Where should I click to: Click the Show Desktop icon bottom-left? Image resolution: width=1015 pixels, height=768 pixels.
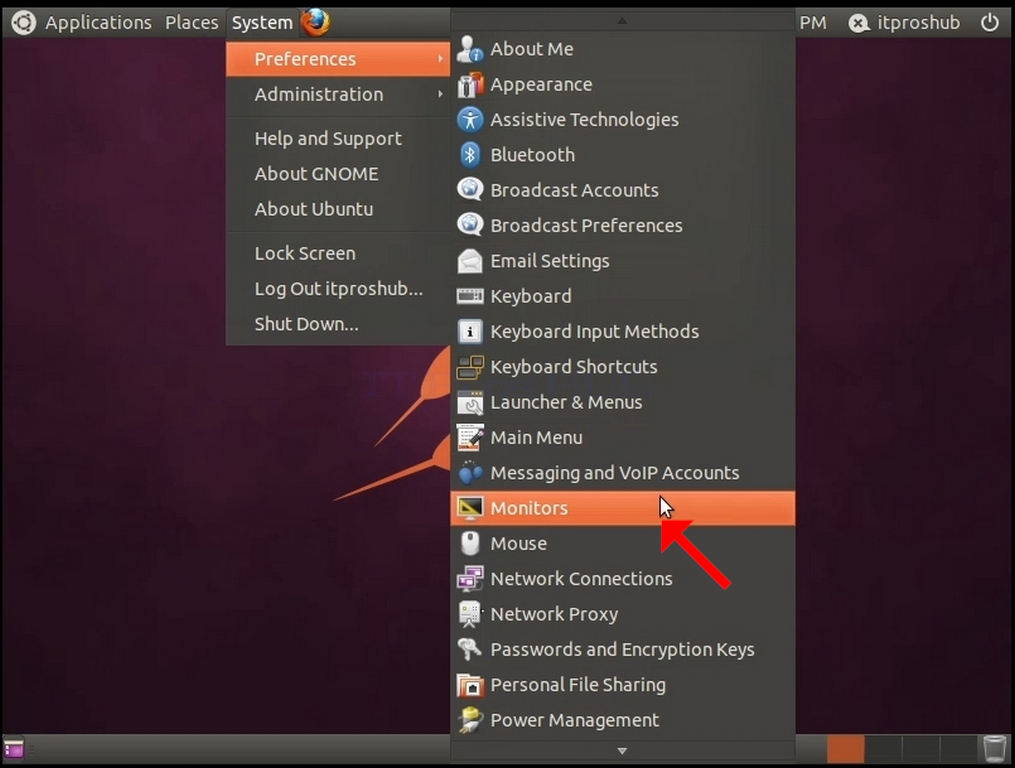(14, 749)
